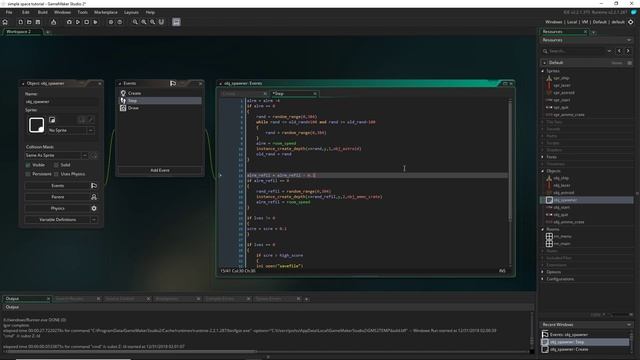Open the Tools menu
Screen dimensions: 640x360
82,12
